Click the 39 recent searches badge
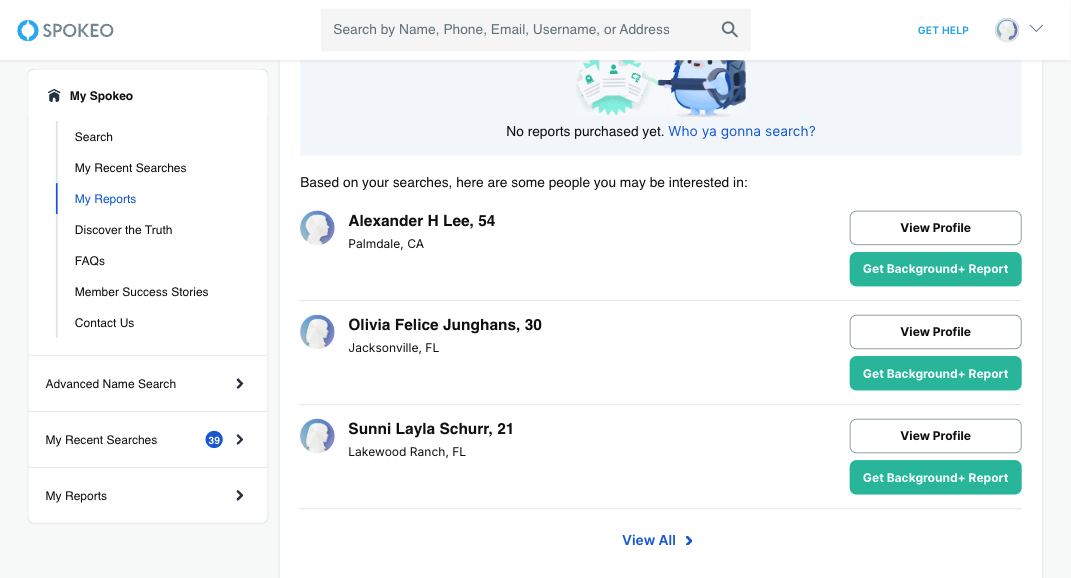1071x578 pixels. [214, 440]
